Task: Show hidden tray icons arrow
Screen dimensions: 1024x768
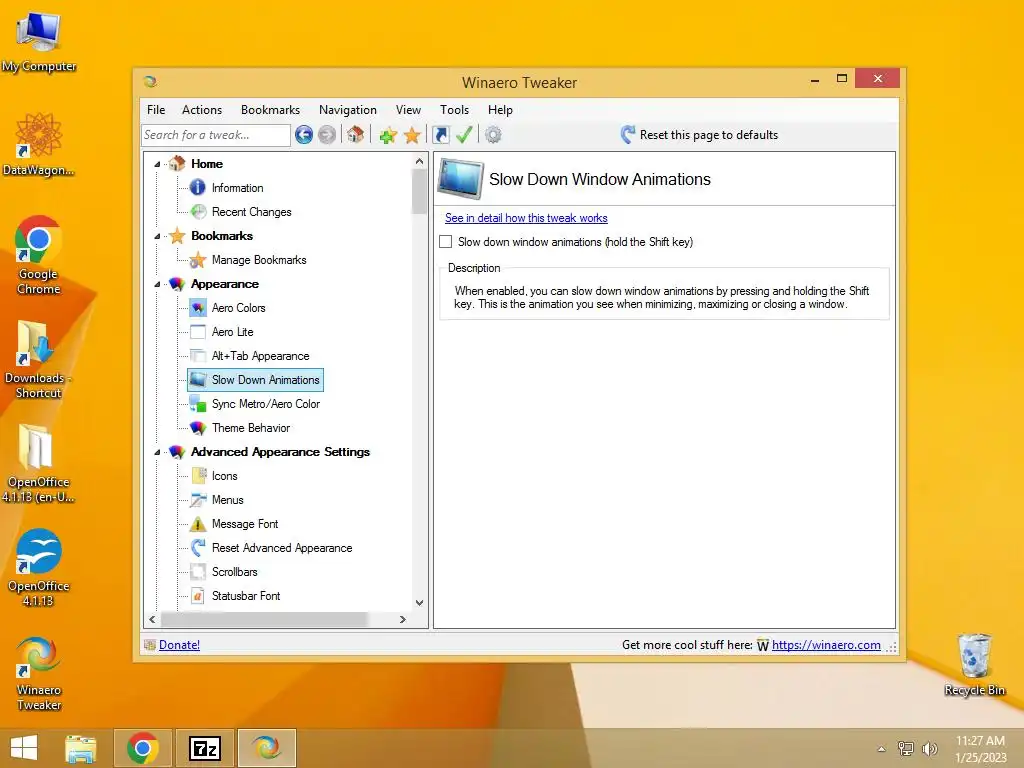Action: tap(882, 749)
